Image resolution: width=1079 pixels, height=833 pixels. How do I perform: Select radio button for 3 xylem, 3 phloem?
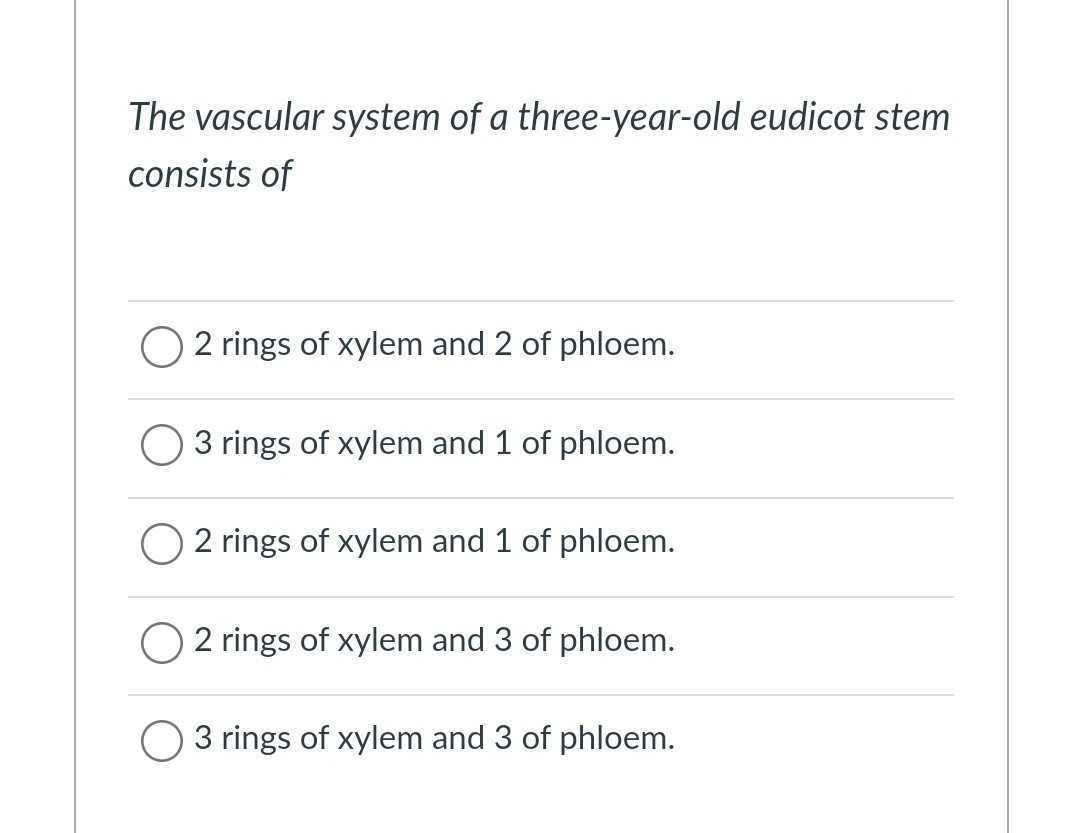[x=162, y=741]
